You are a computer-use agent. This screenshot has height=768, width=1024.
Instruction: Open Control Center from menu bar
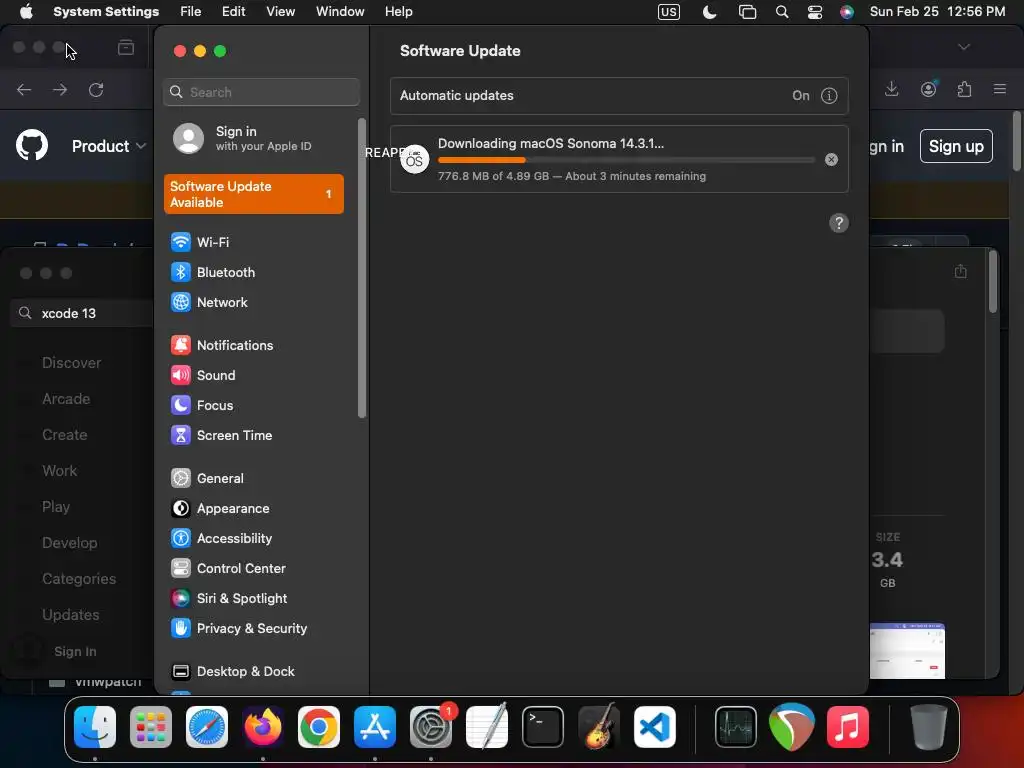814,12
